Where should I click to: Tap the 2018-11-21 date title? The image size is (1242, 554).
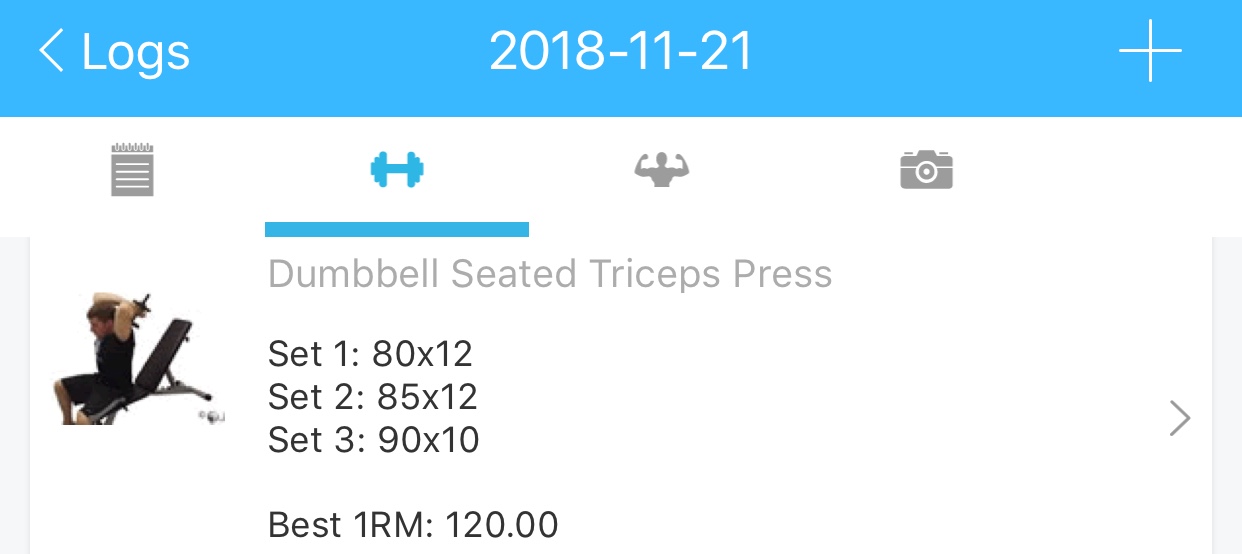point(620,52)
